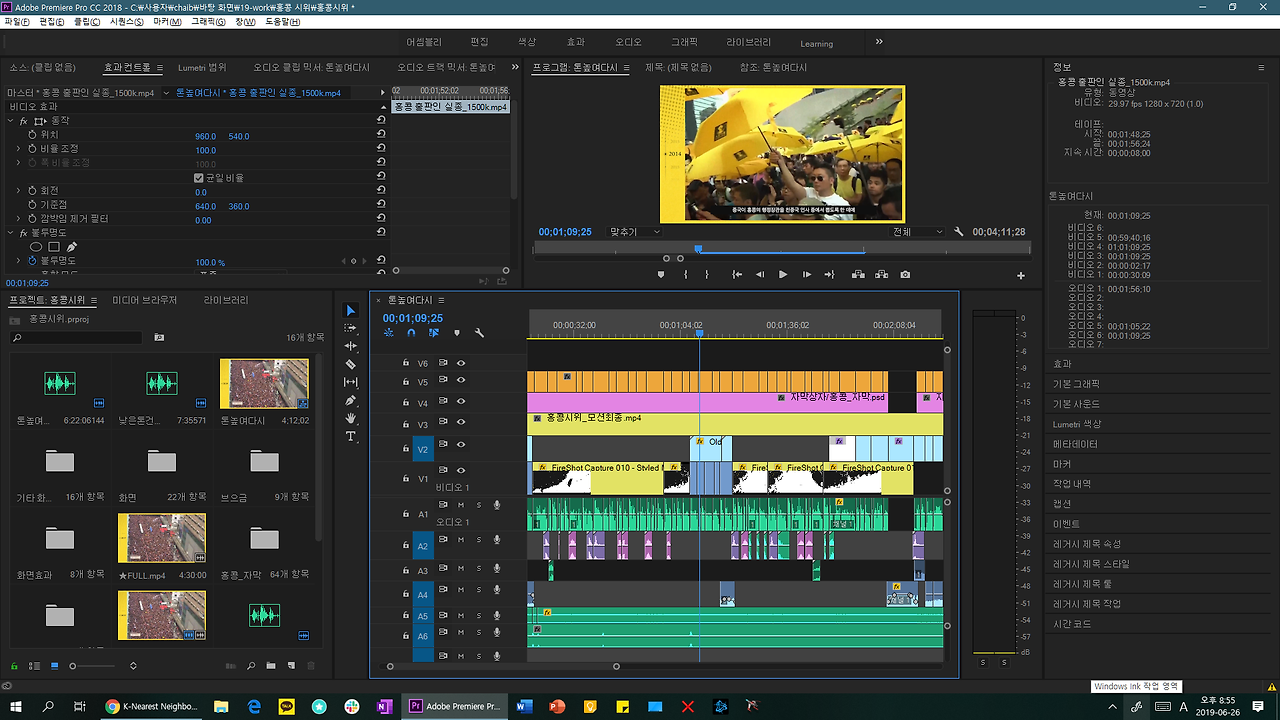This screenshot has width=1280, height=720.
Task: Open the zoom level dropdown 맞추기
Action: pos(635,232)
